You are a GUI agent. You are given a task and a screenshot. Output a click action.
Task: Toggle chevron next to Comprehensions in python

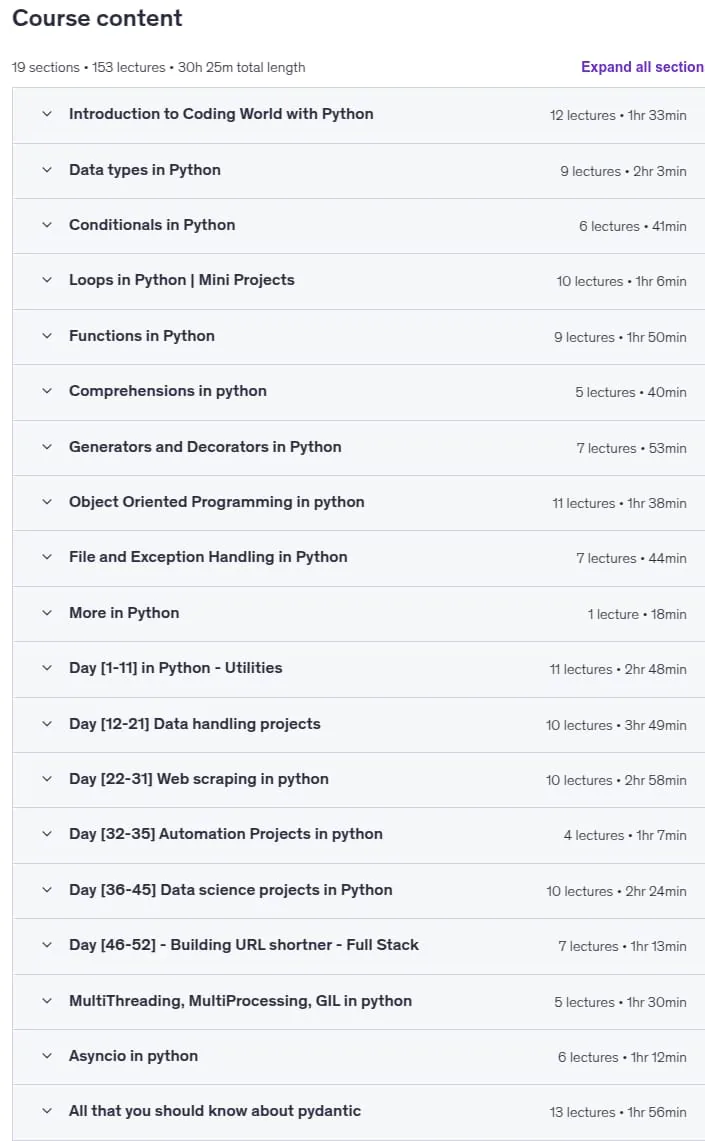(47, 391)
